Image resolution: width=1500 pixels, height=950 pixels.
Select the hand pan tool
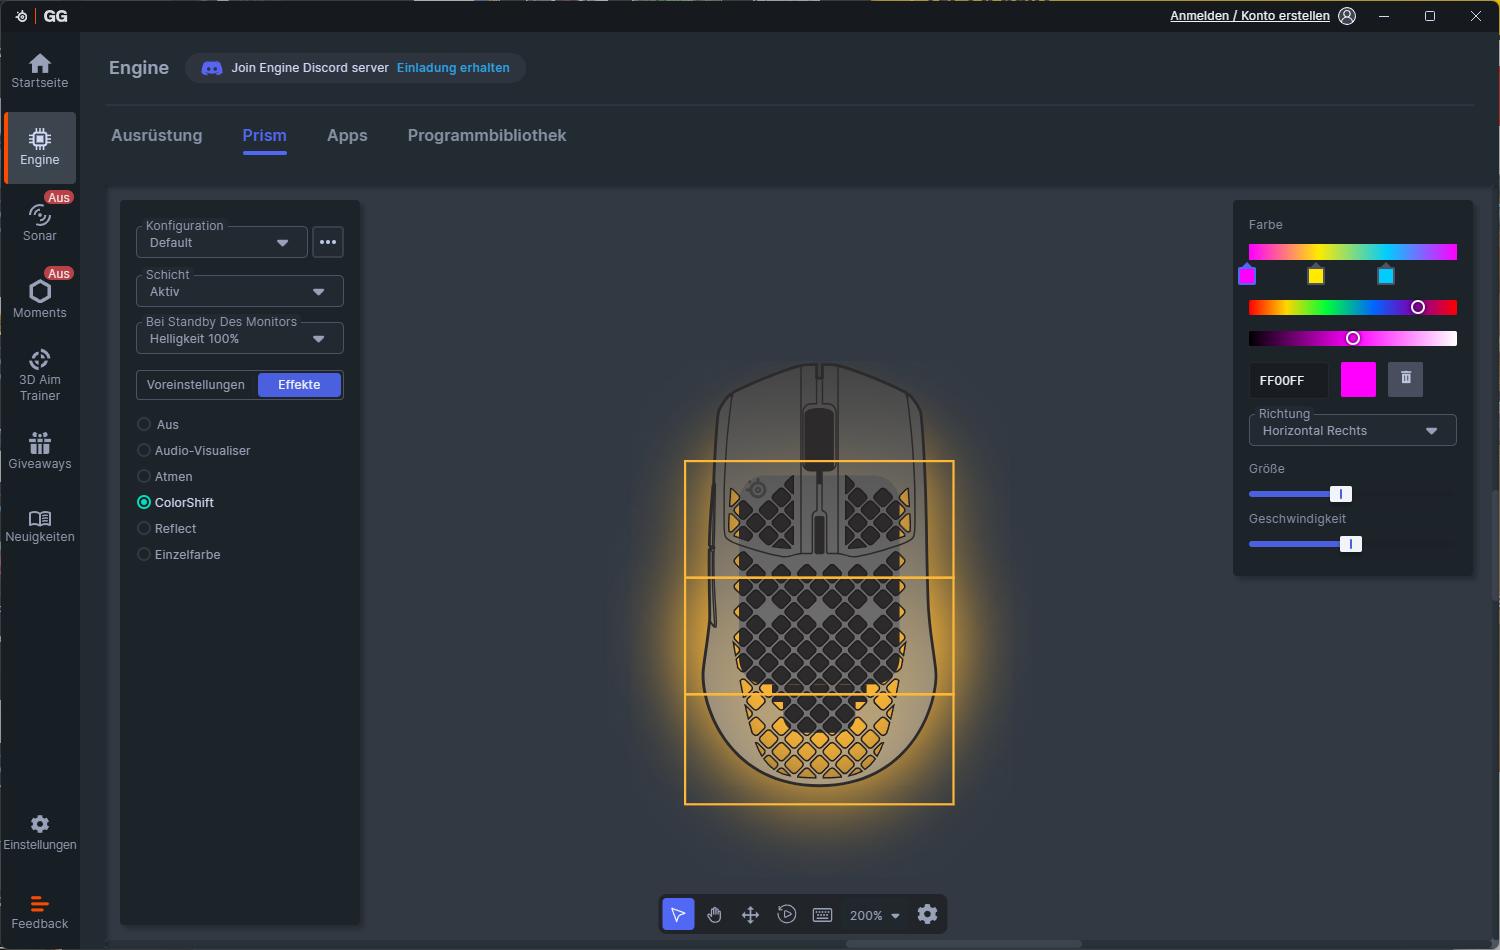click(x=714, y=915)
